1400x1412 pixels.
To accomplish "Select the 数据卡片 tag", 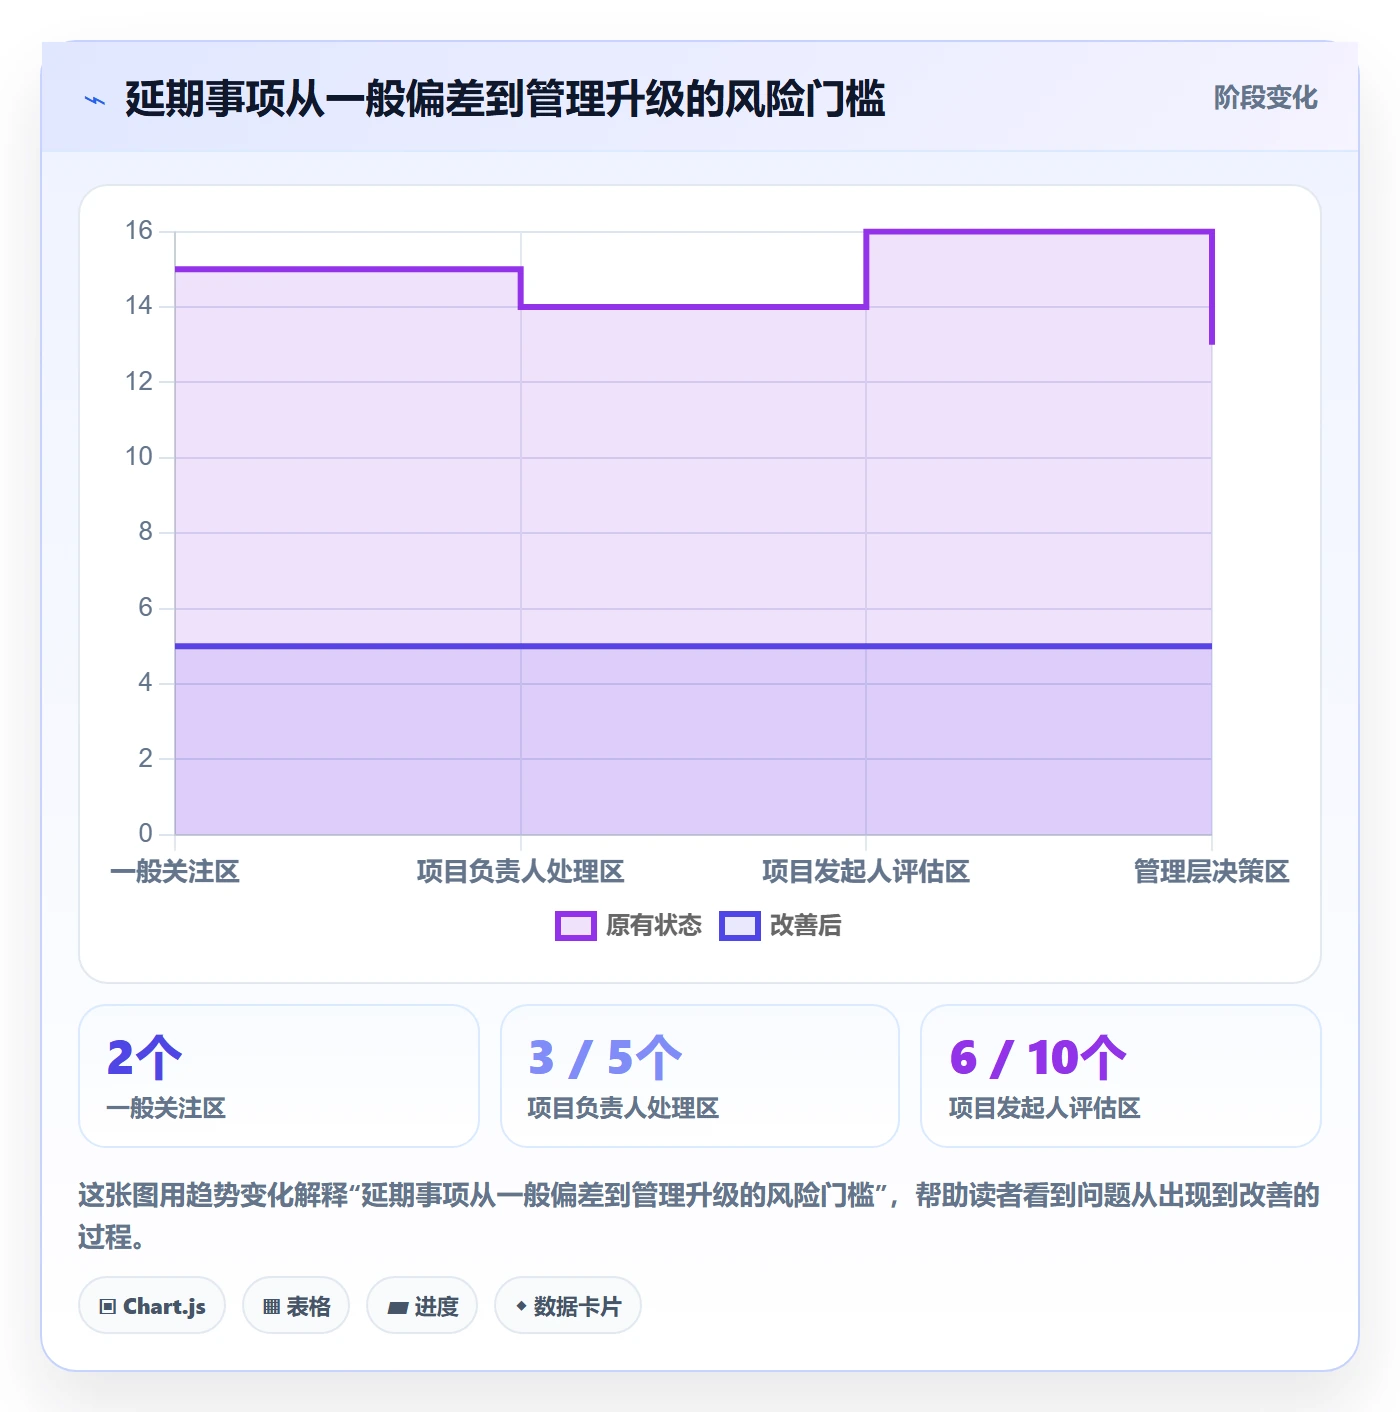I will tap(567, 1305).
